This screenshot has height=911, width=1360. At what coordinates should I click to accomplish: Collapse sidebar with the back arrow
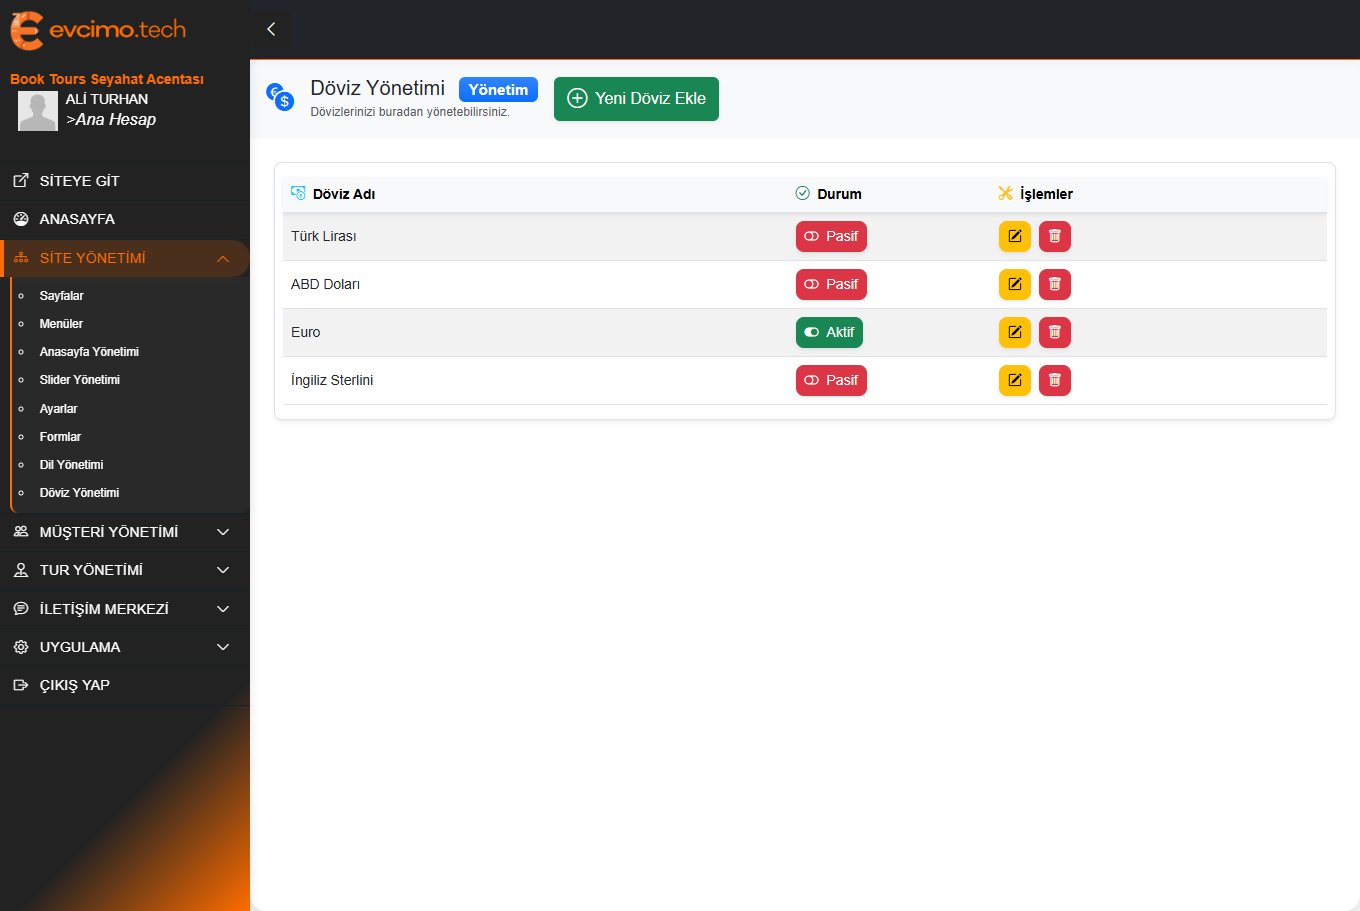pyautogui.click(x=271, y=29)
